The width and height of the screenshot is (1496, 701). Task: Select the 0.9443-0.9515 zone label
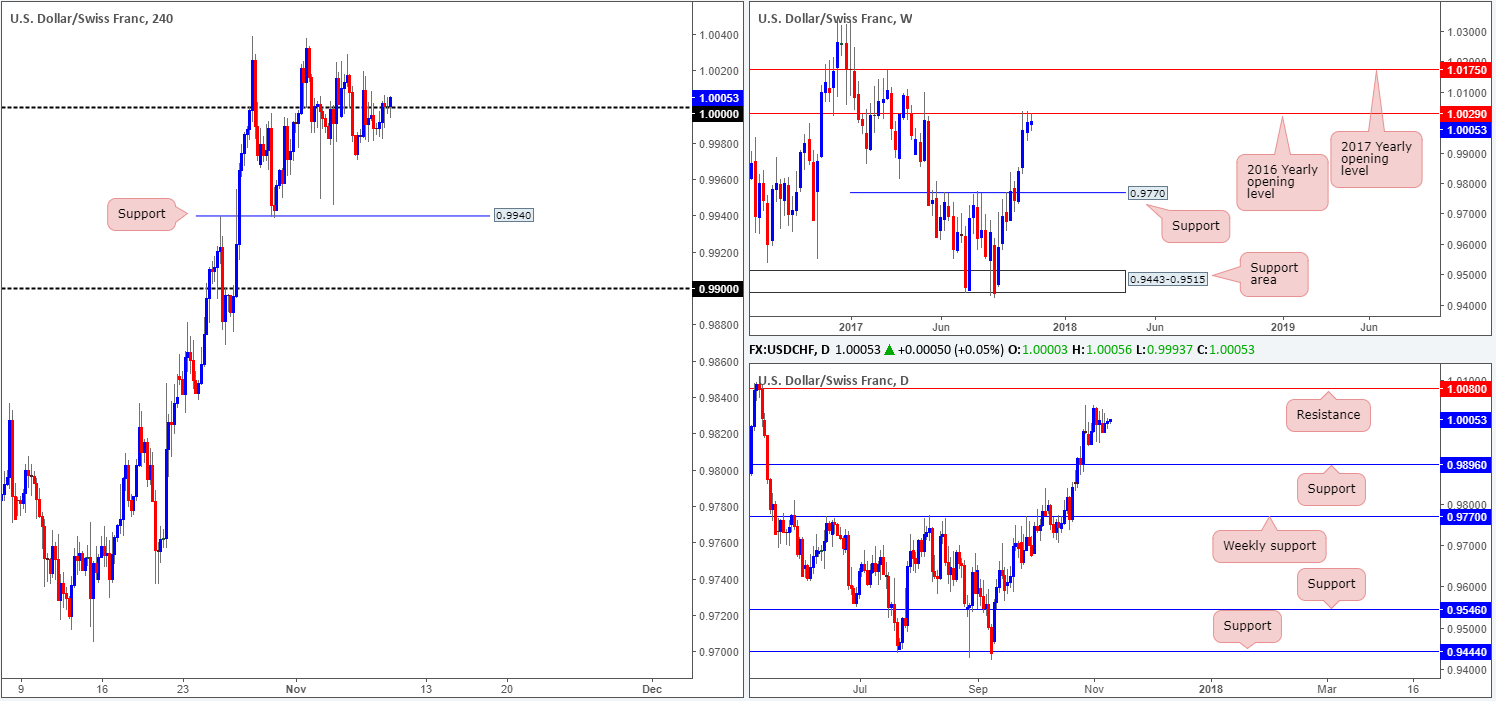click(x=1166, y=279)
